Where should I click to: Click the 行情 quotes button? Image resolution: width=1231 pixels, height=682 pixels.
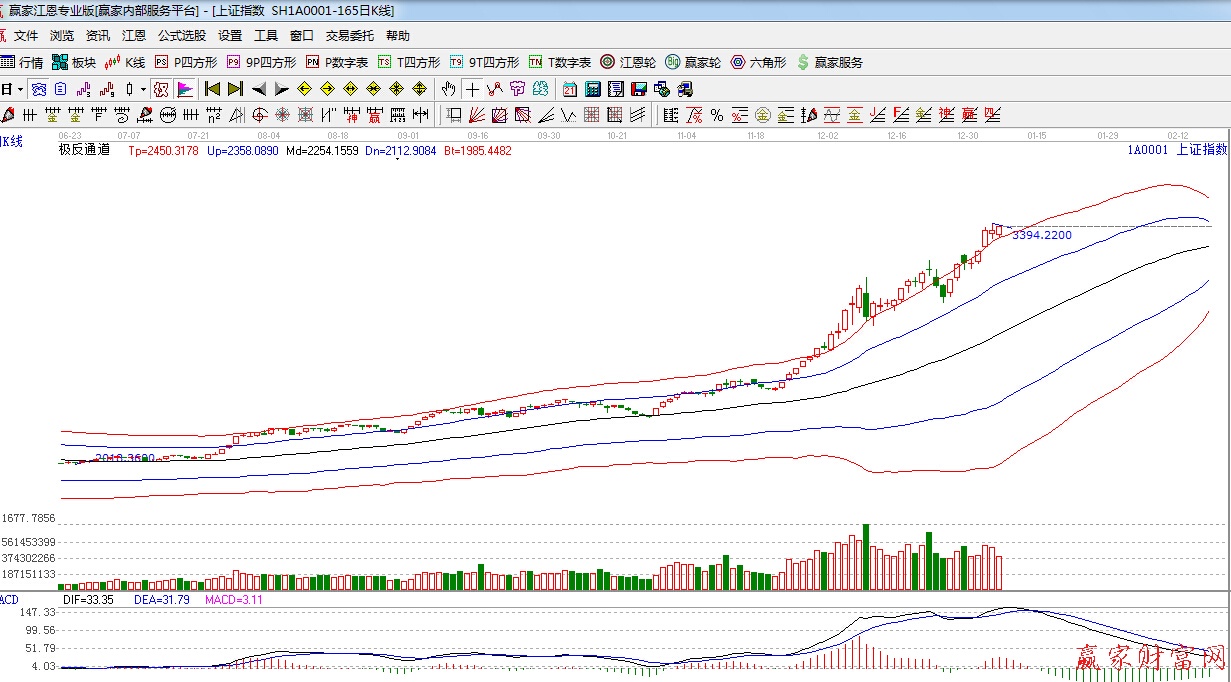(x=23, y=62)
